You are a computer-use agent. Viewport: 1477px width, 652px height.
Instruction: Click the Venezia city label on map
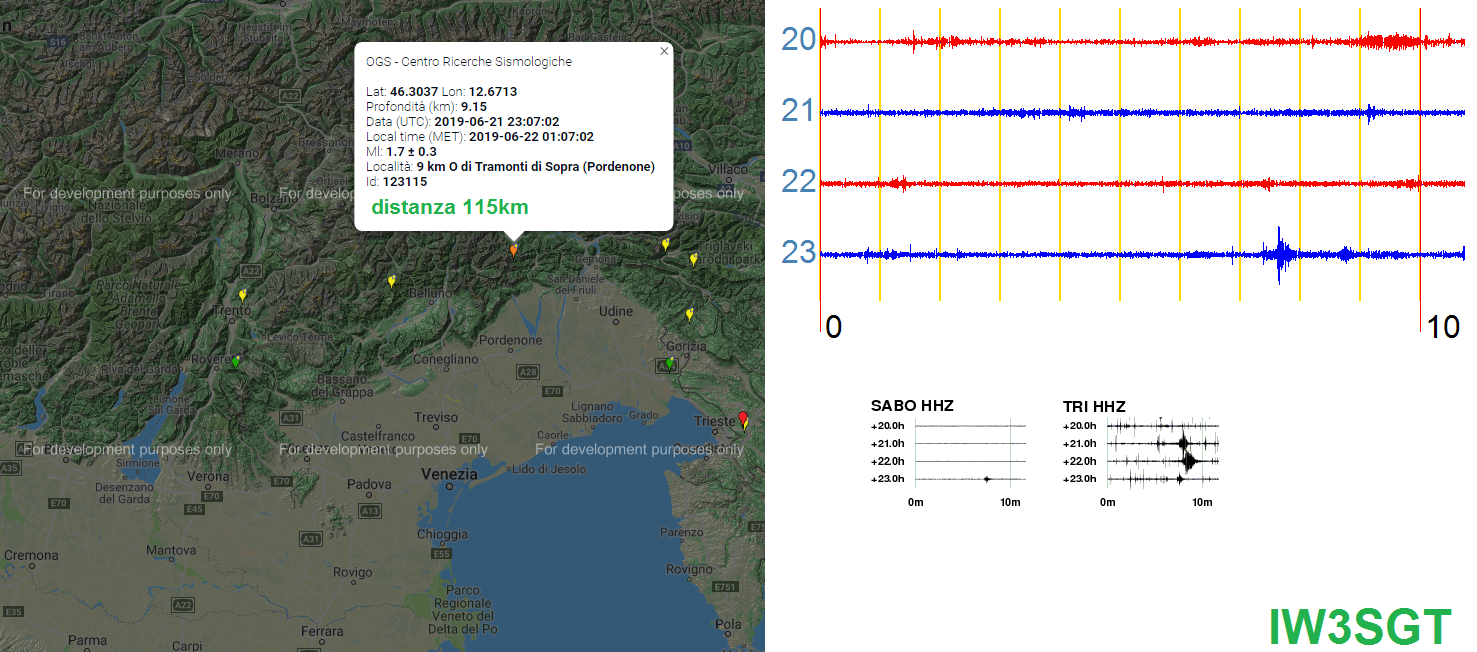click(449, 474)
